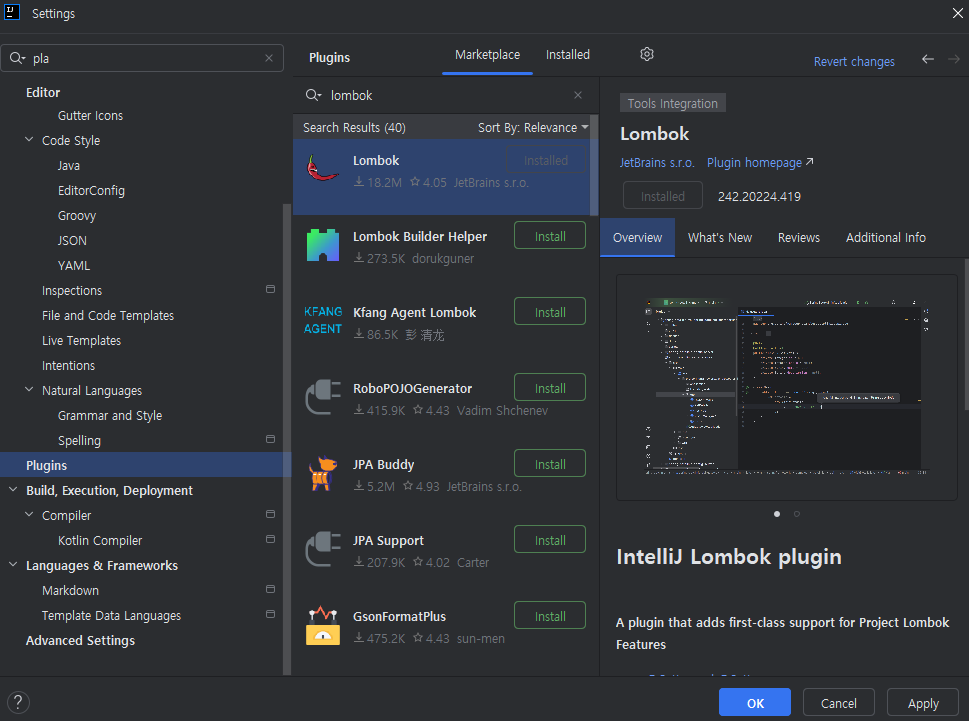Click the plugin search magnifier icon
The height and width of the screenshot is (721, 969).
(313, 95)
